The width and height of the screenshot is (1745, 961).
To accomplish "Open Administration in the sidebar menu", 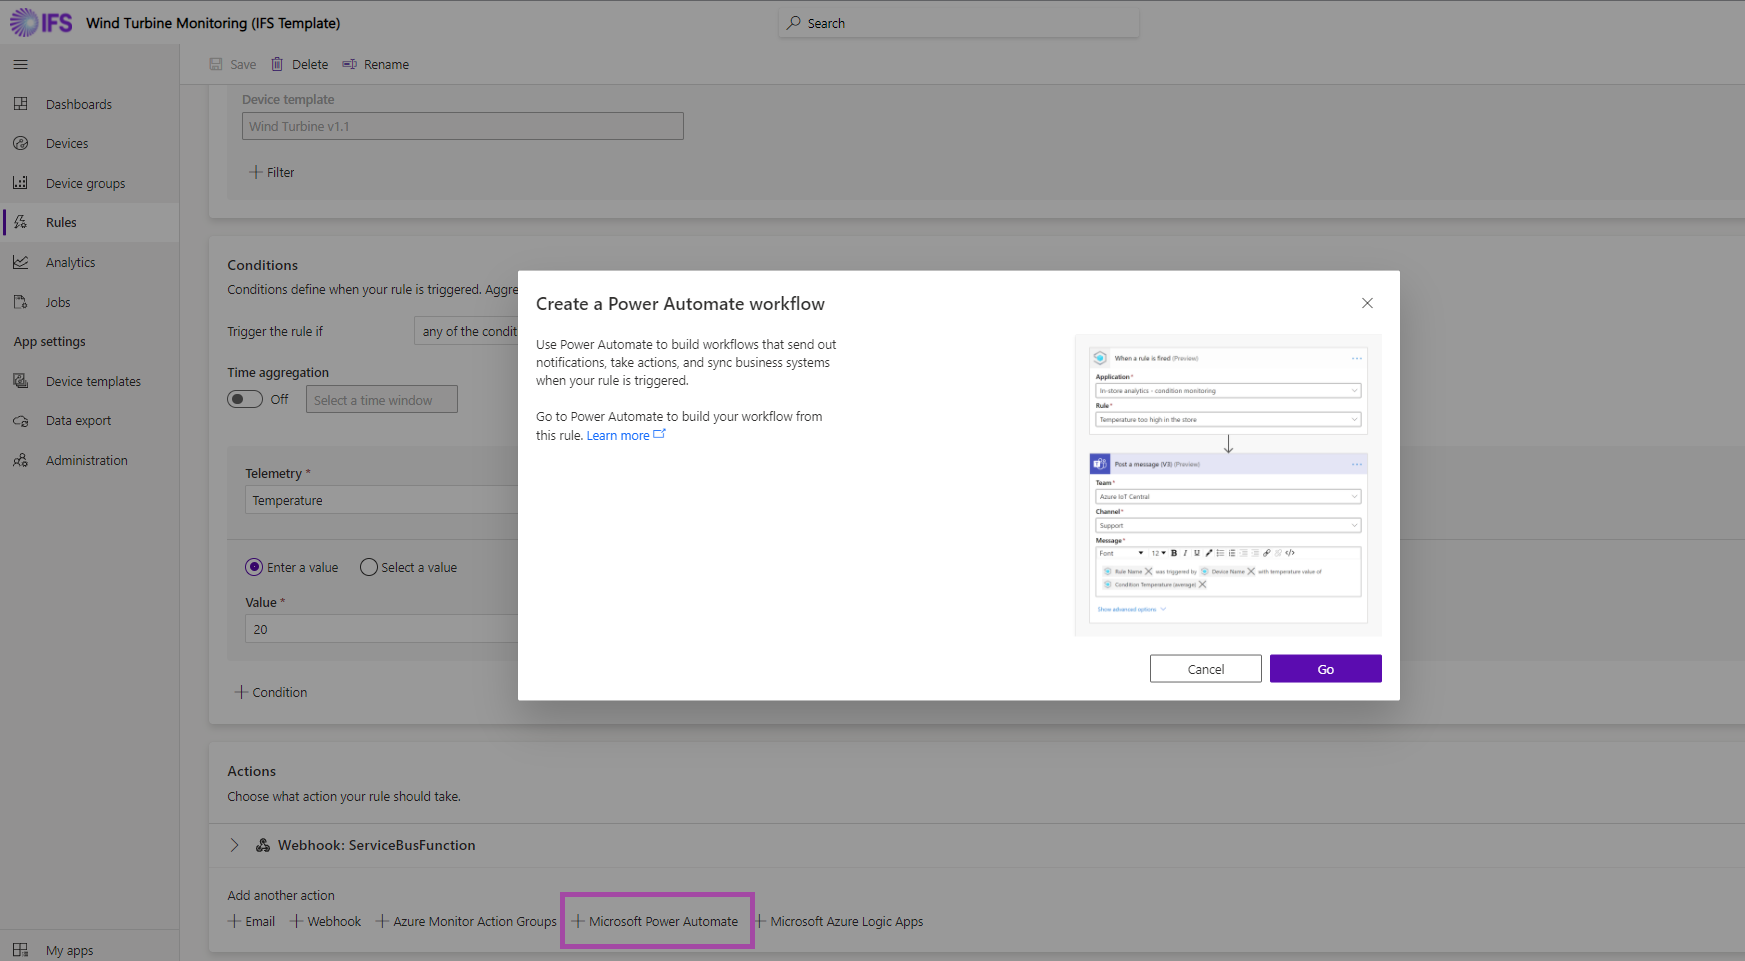I will (86, 461).
